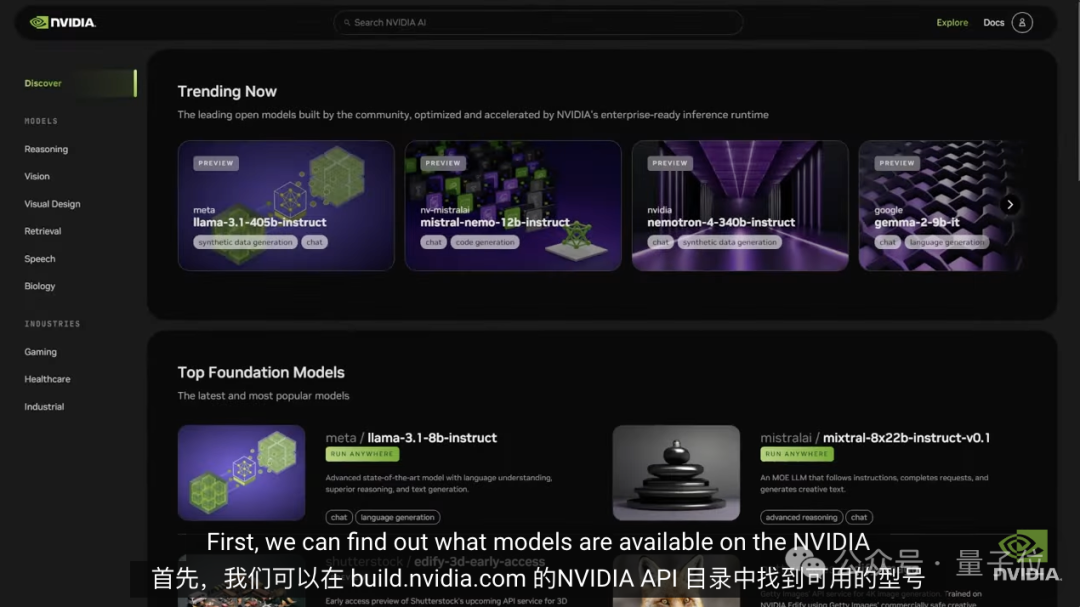Click the page scrollbar on right edge
Viewport: 1080px width, 607px height.
pyautogui.click(x=1077, y=90)
